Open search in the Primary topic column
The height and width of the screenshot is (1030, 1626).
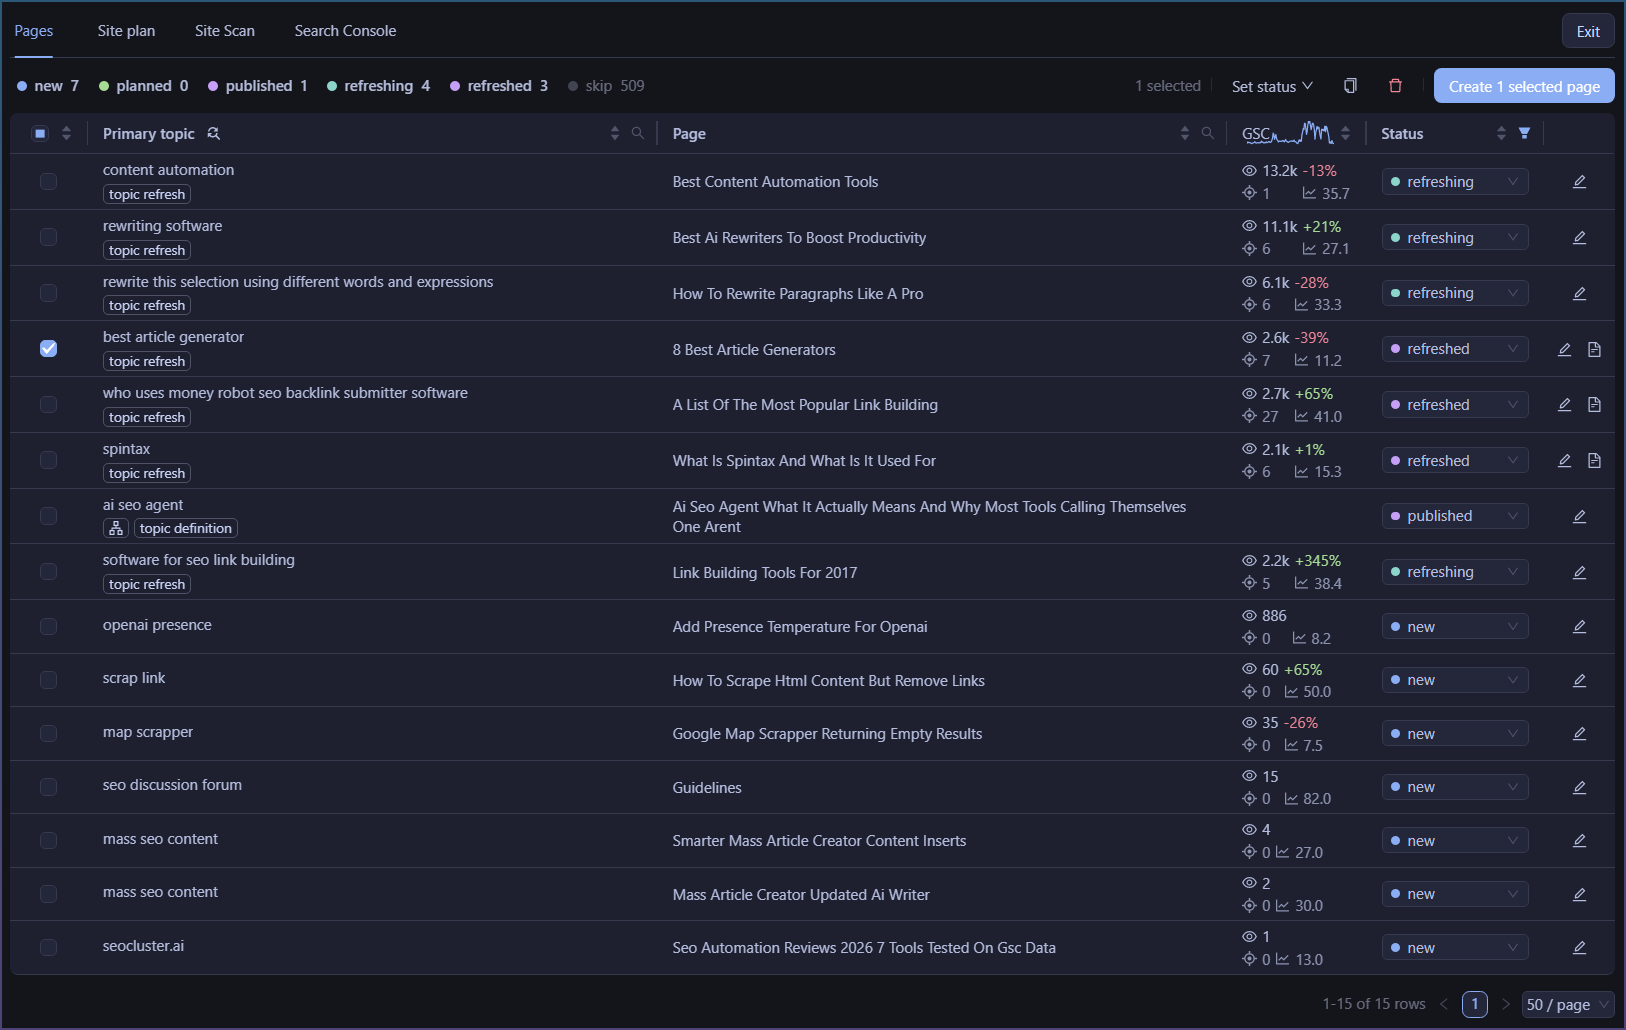[x=638, y=133]
